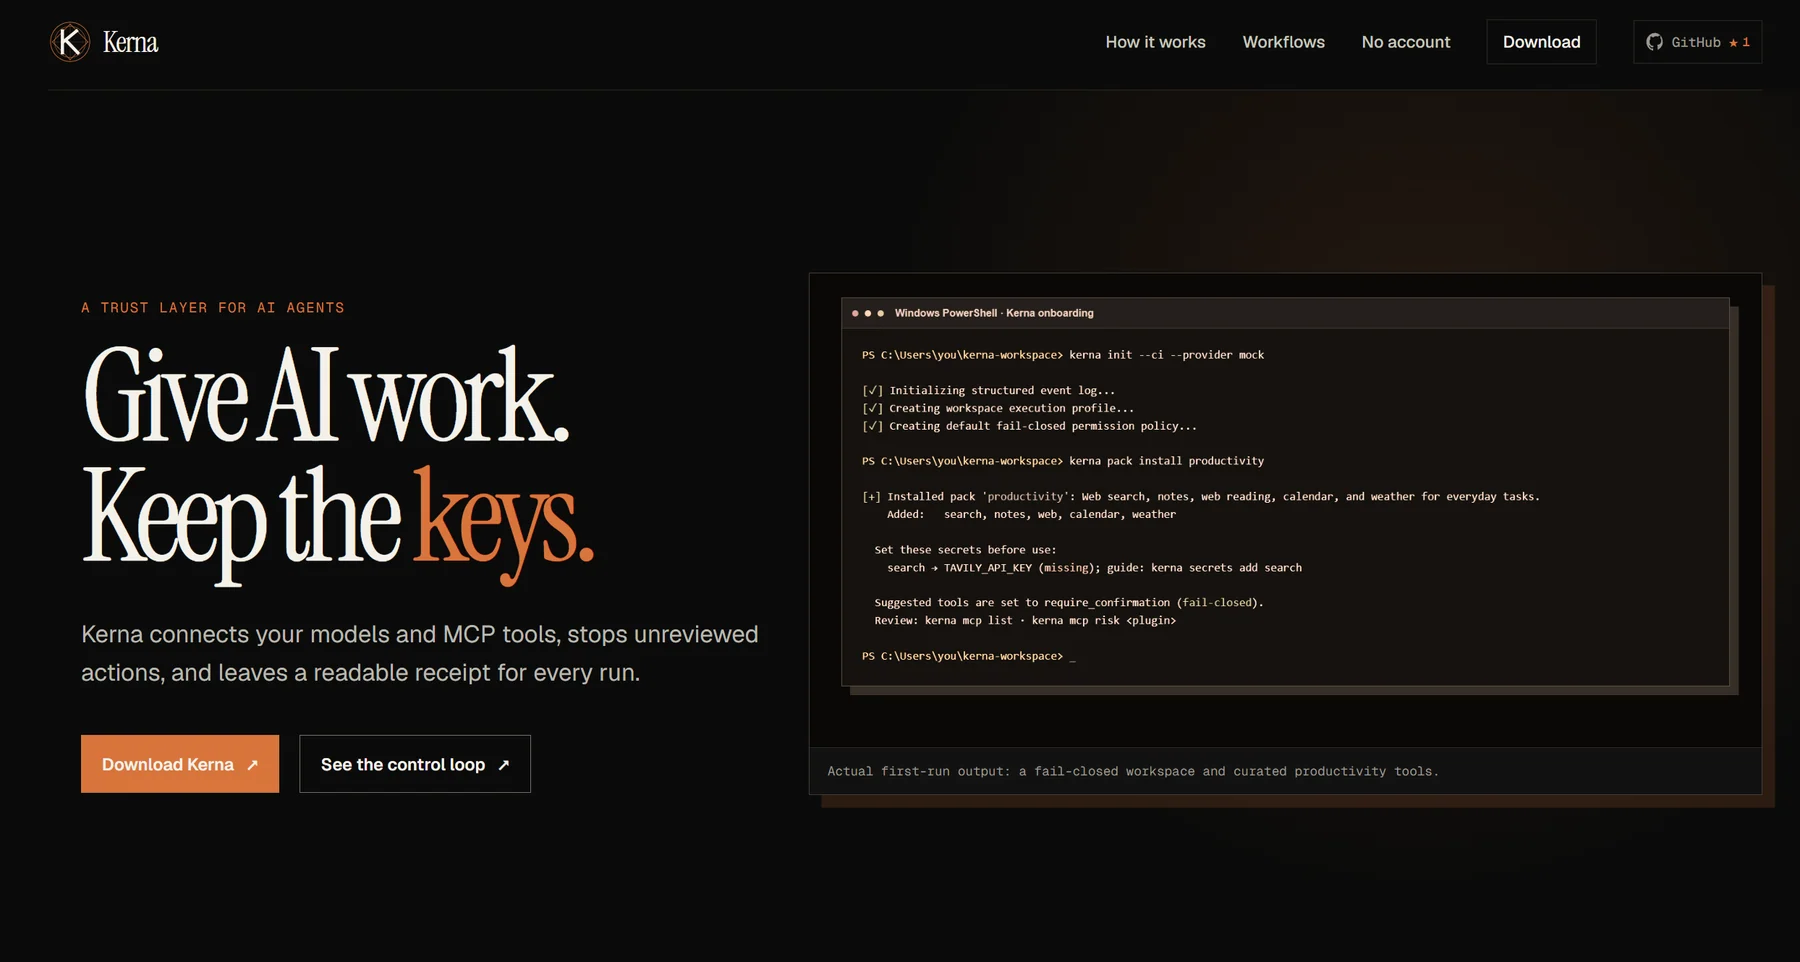
Task: Click the Download Kerna orange button
Action: click(180, 764)
